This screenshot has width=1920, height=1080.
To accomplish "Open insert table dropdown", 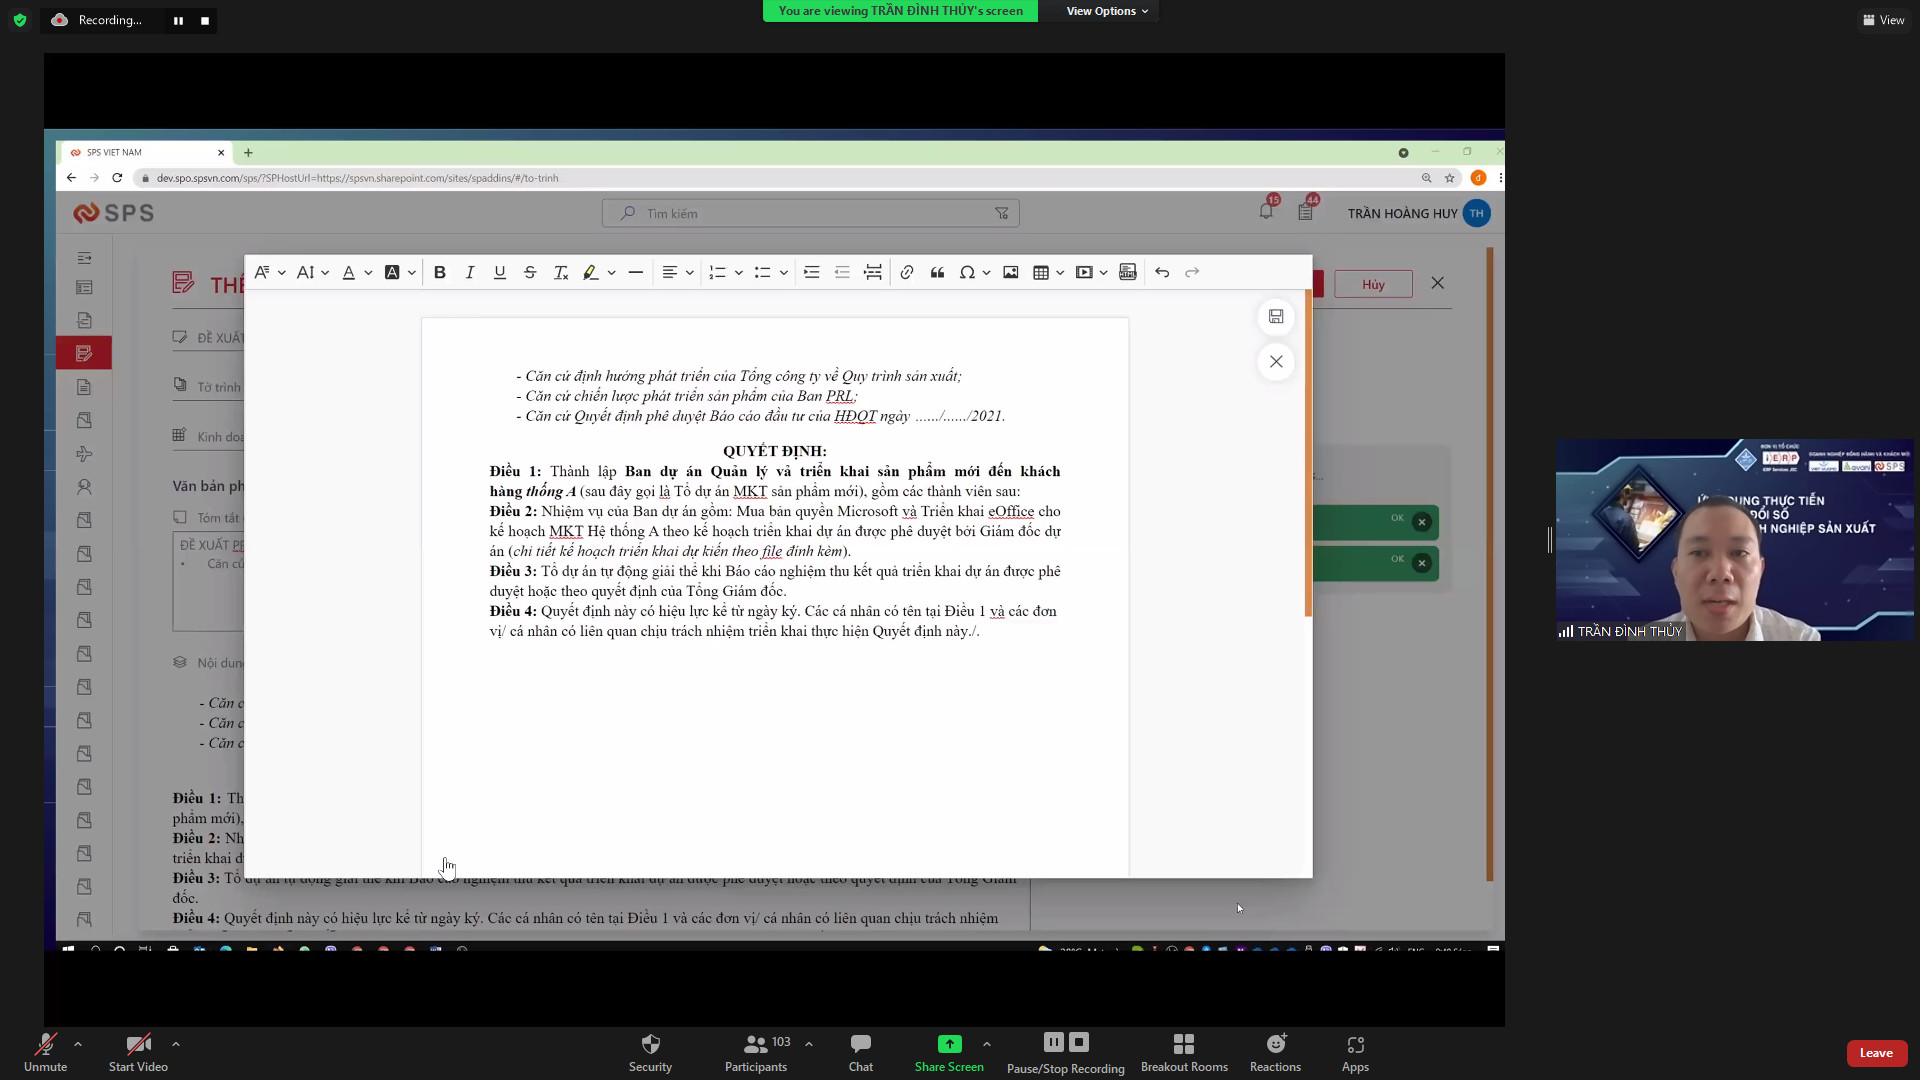I will pyautogui.click(x=1048, y=272).
